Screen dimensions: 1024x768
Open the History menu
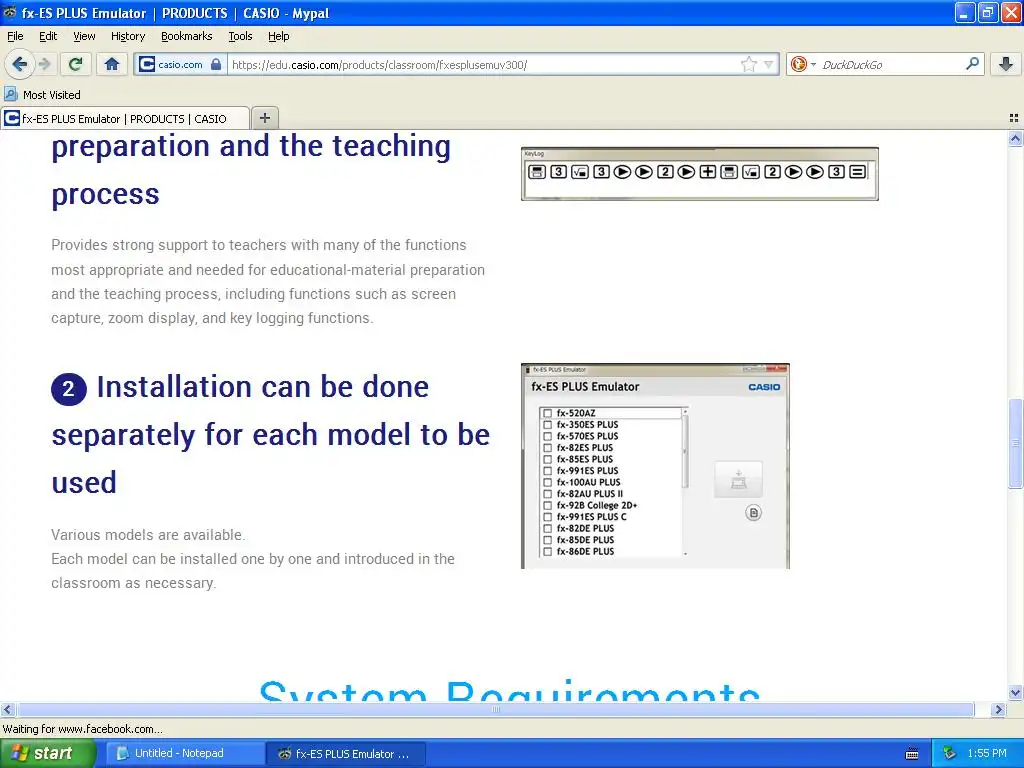128,36
